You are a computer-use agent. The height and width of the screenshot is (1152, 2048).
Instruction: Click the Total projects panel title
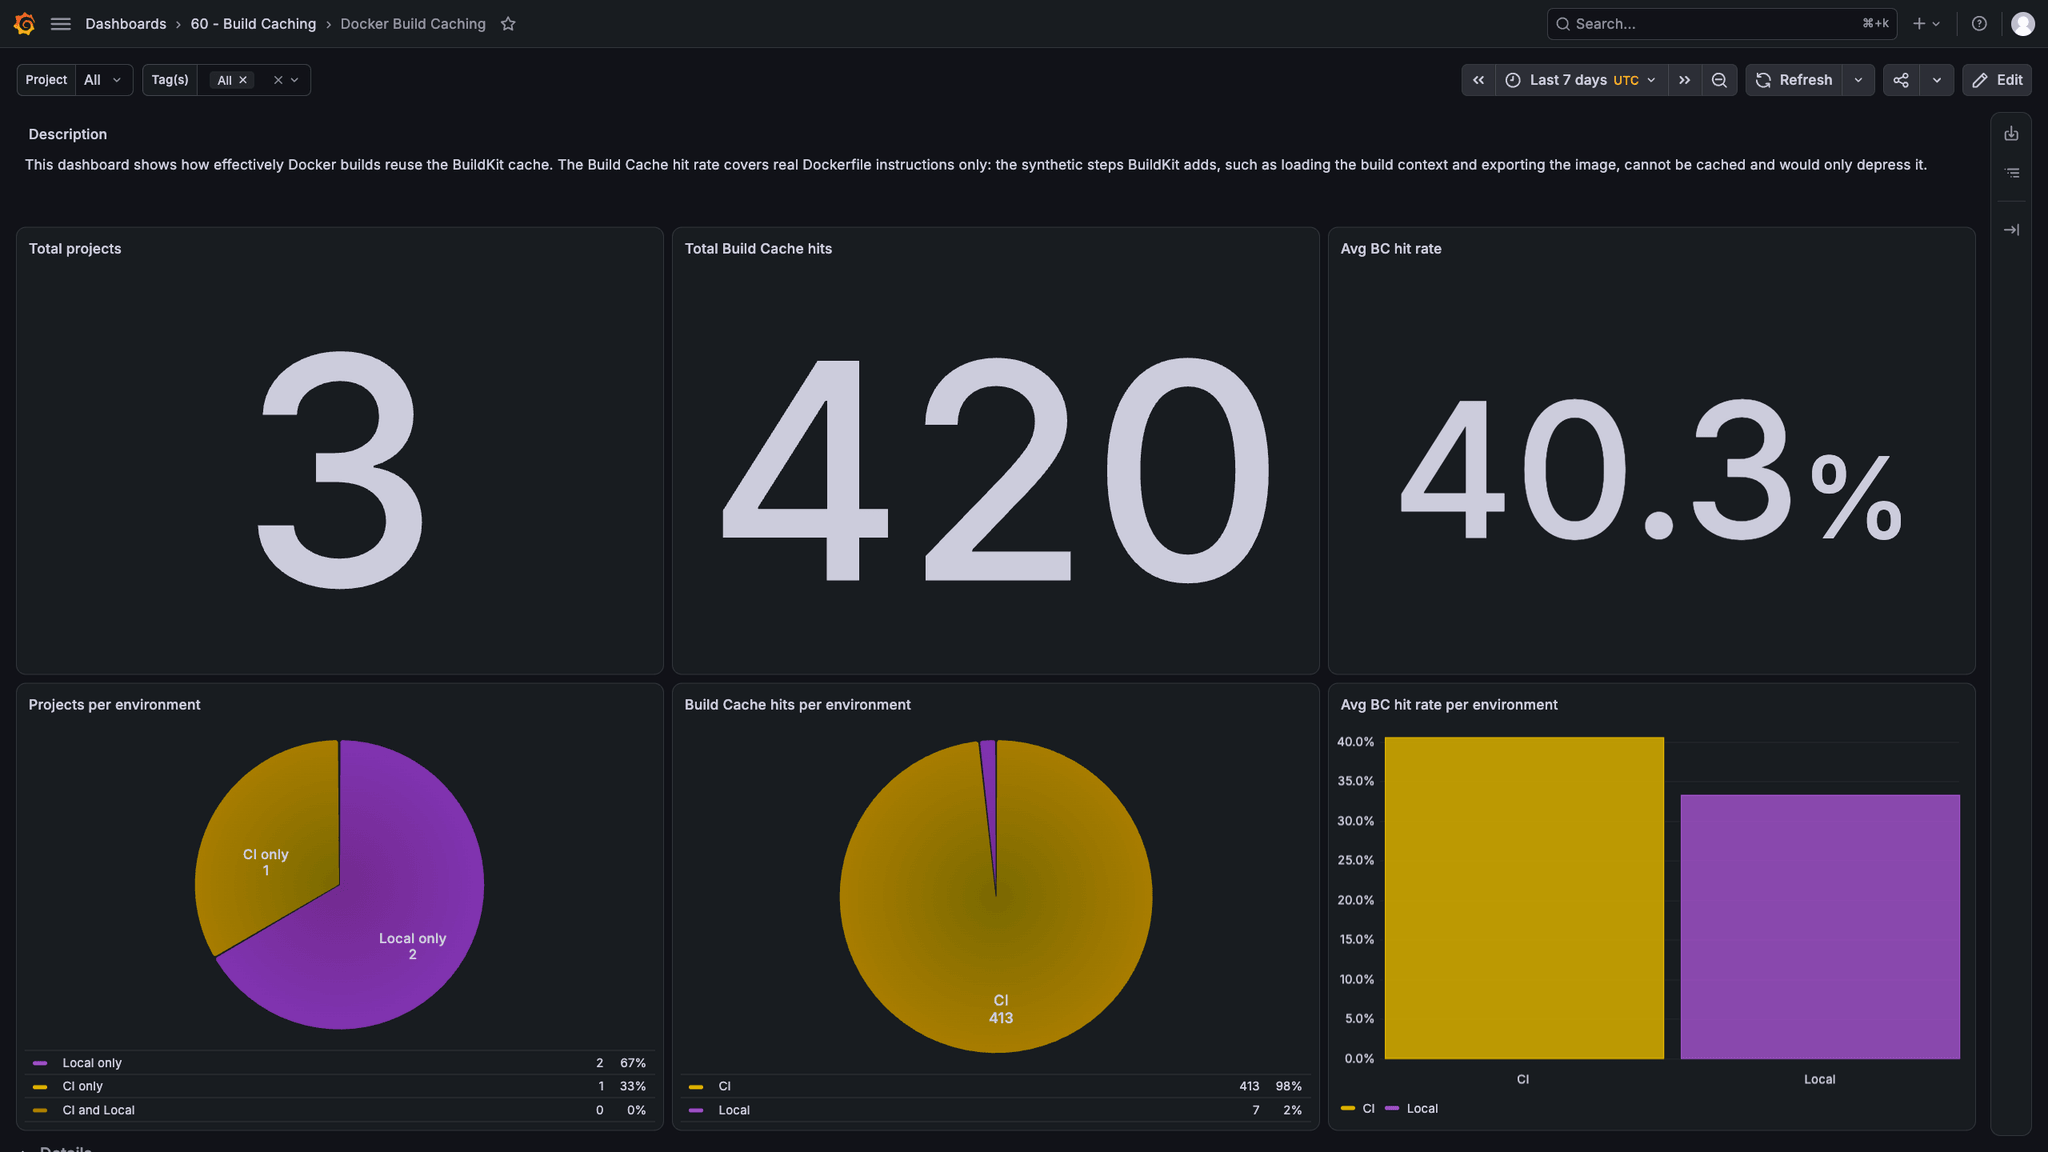[75, 249]
